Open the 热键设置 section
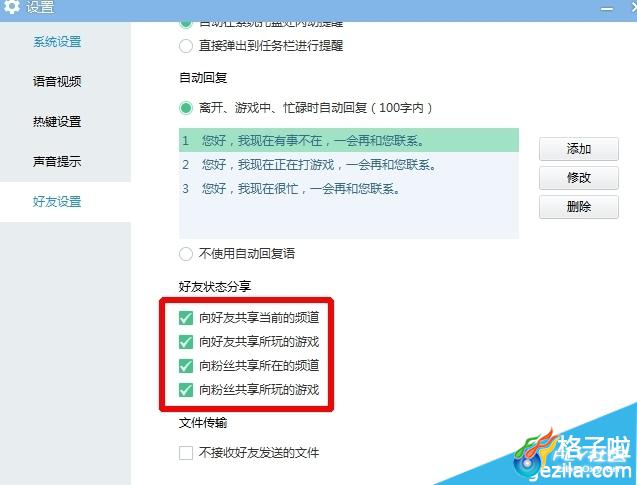 pyautogui.click(x=57, y=121)
